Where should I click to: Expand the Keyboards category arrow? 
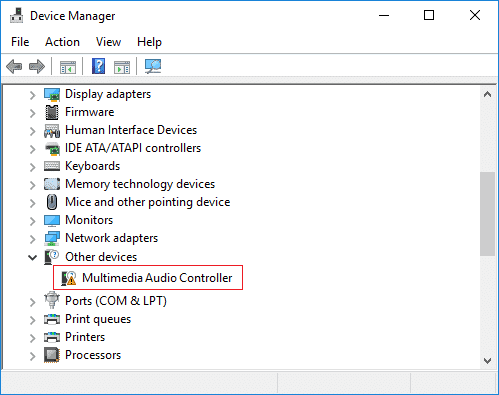[x=32, y=167]
